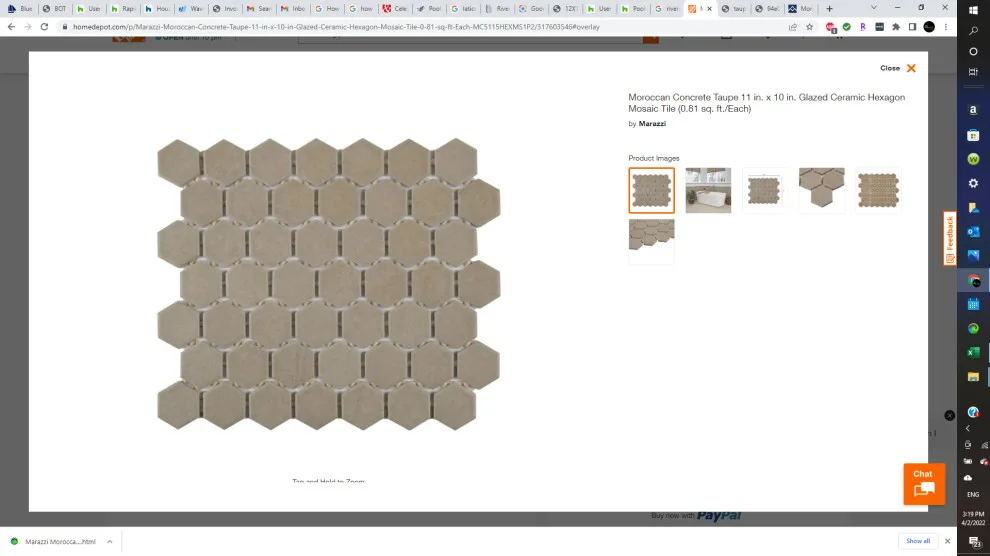Switch to the taup tab

(x=734, y=9)
